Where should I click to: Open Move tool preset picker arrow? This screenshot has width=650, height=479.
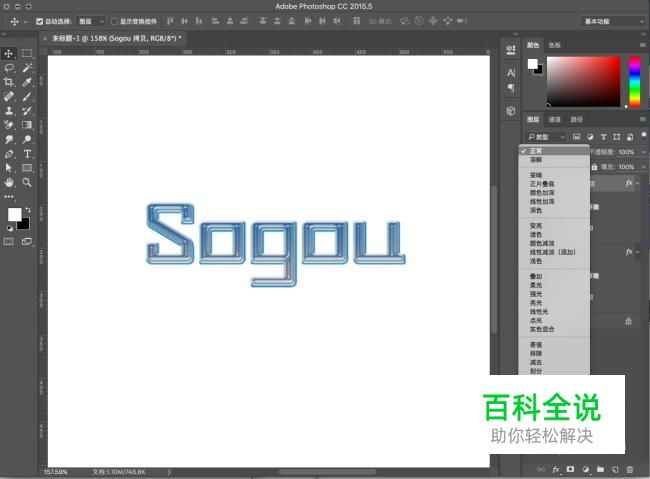[25, 22]
